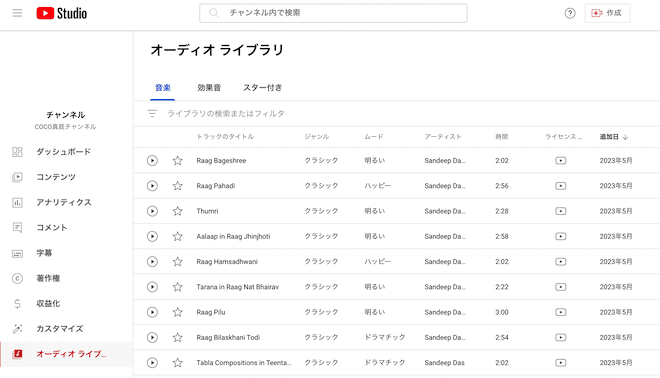Open アナリティクス in the sidebar
This screenshot has height=378, width=660.
67,202
